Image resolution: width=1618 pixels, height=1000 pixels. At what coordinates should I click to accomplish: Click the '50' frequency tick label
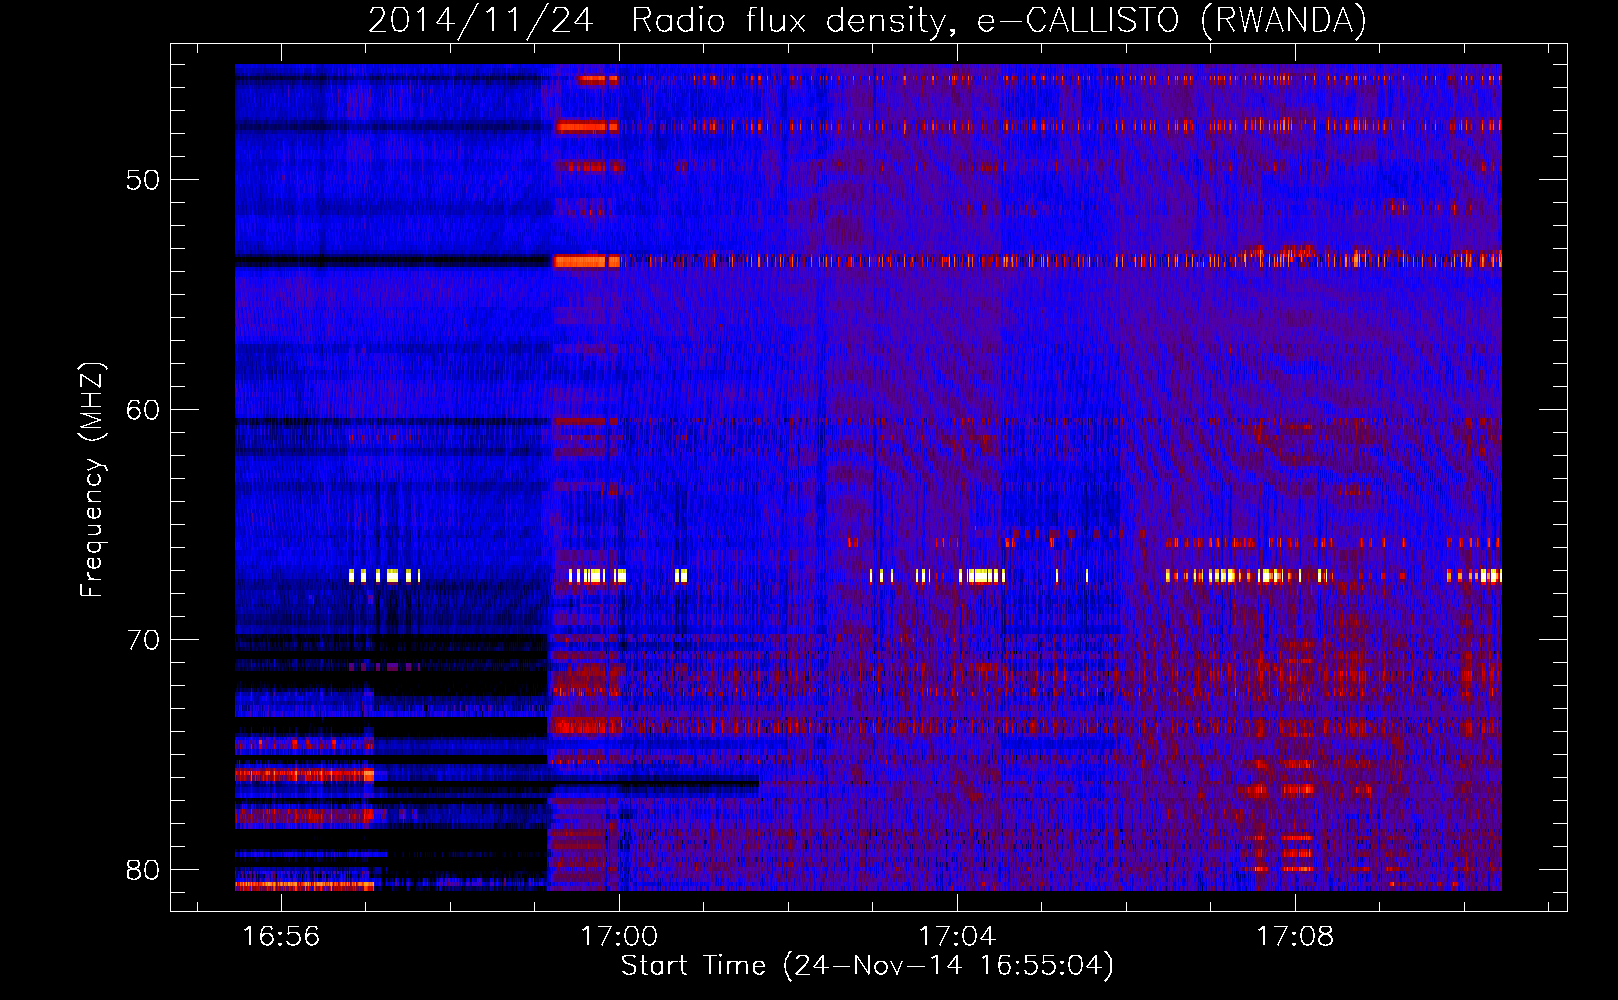tap(143, 180)
